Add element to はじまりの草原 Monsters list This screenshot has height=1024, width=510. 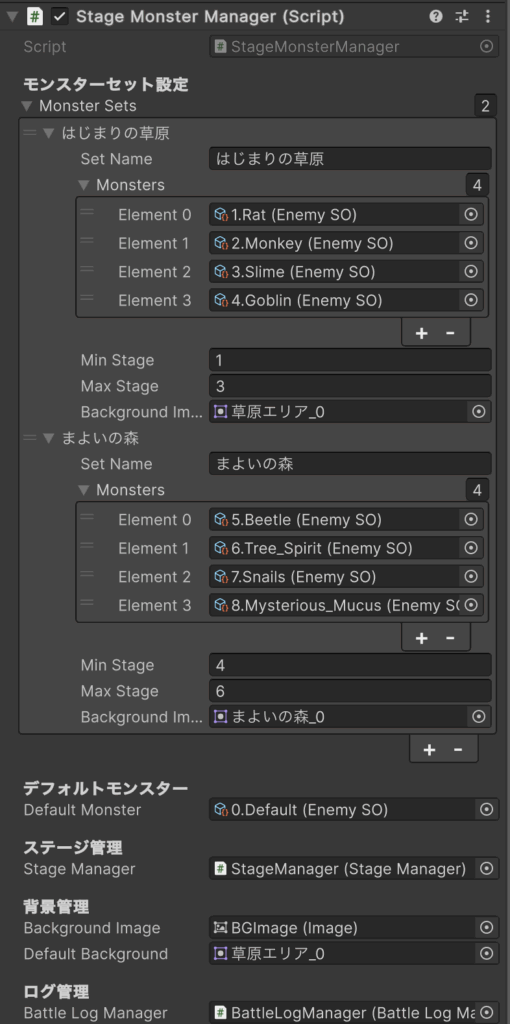422,333
